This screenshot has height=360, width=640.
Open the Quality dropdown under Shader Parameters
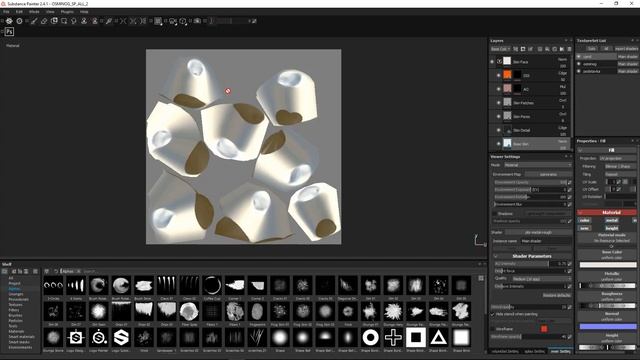coord(542,279)
